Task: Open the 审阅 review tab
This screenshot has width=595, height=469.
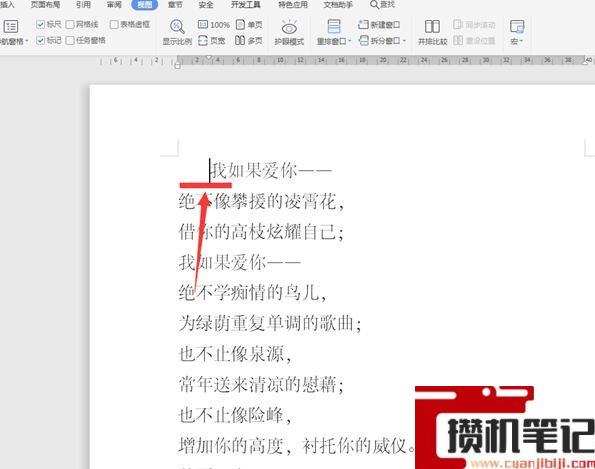Action: (114, 5)
